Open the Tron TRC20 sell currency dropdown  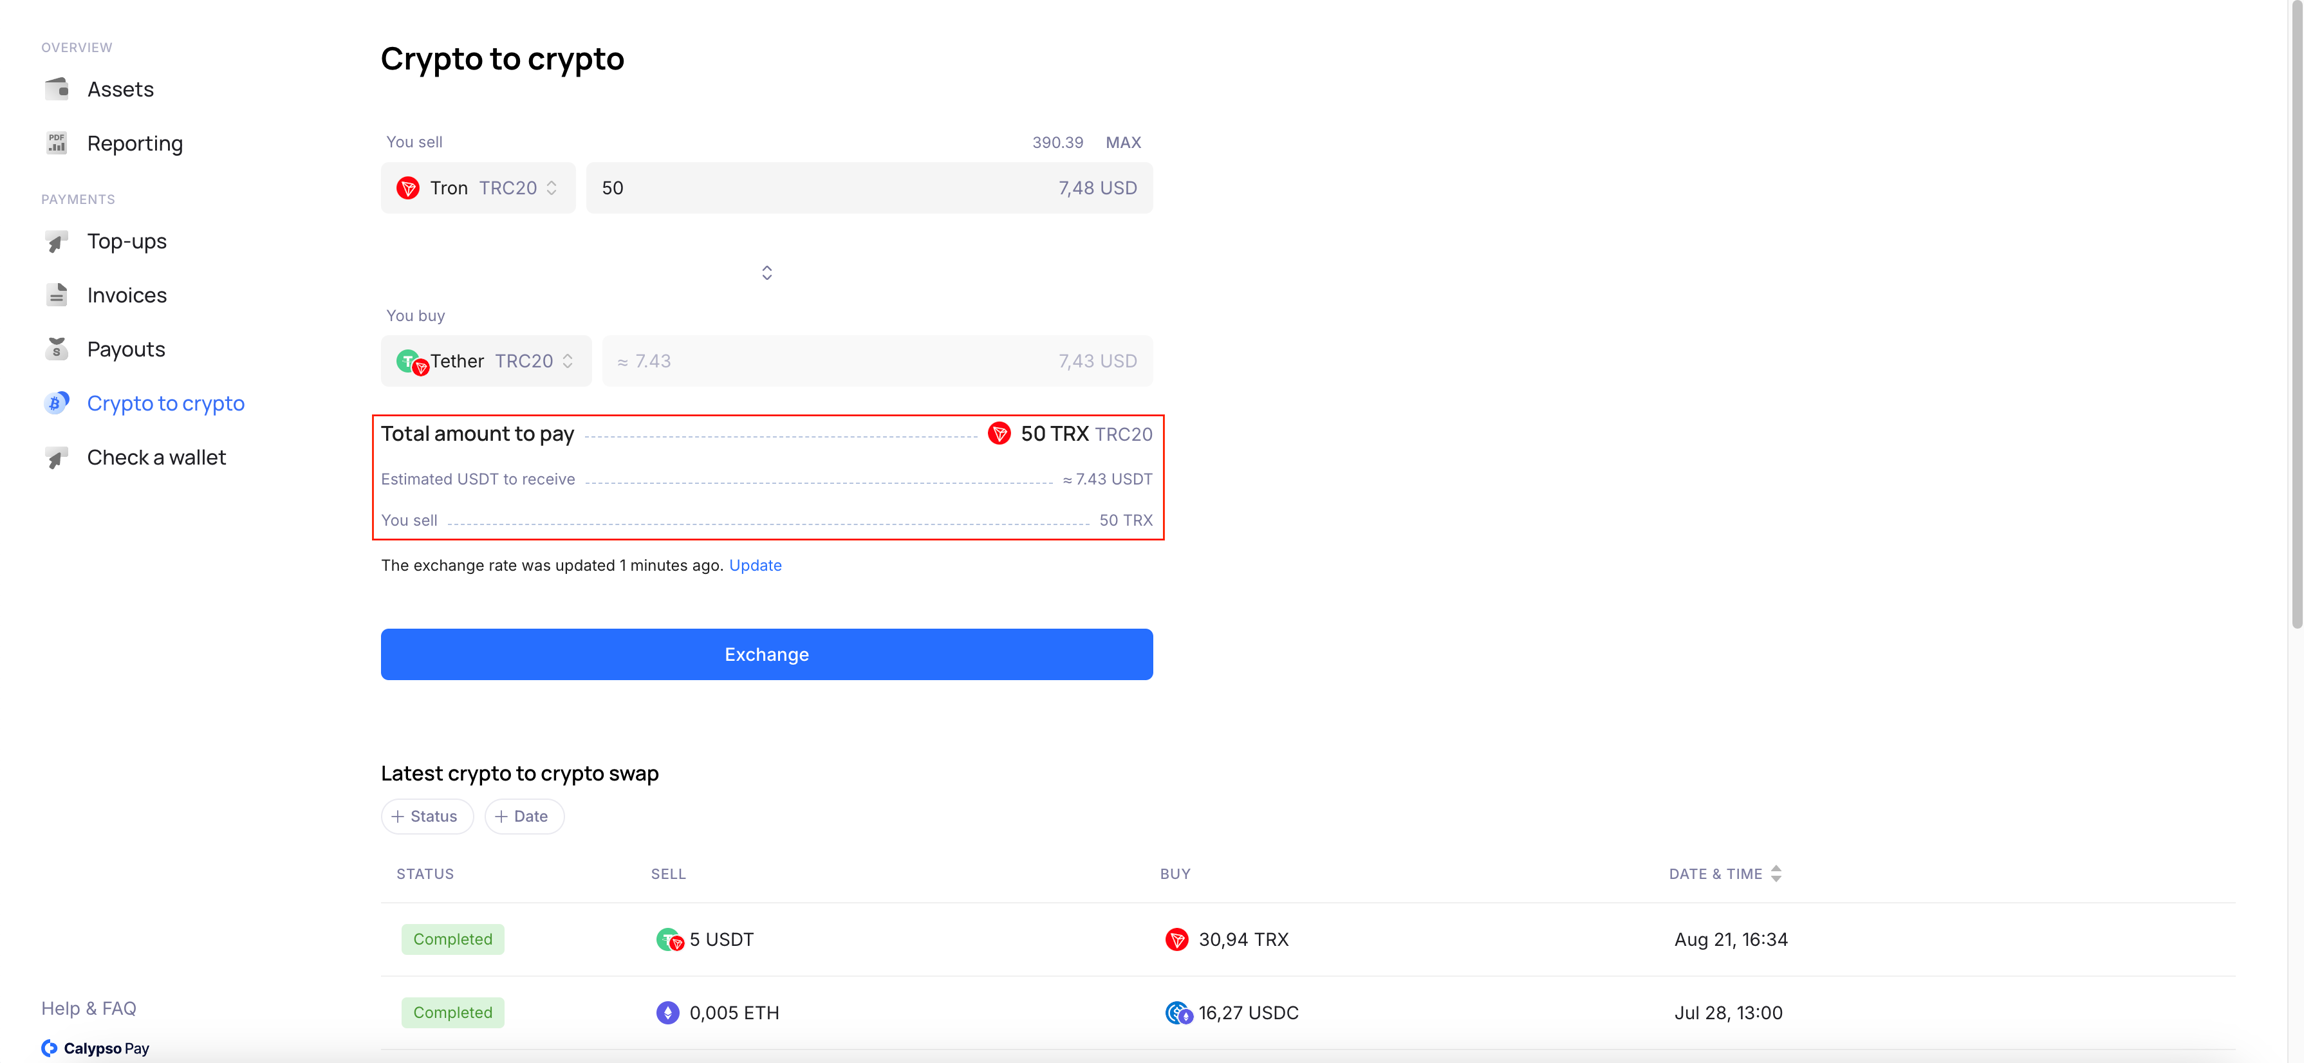(478, 188)
